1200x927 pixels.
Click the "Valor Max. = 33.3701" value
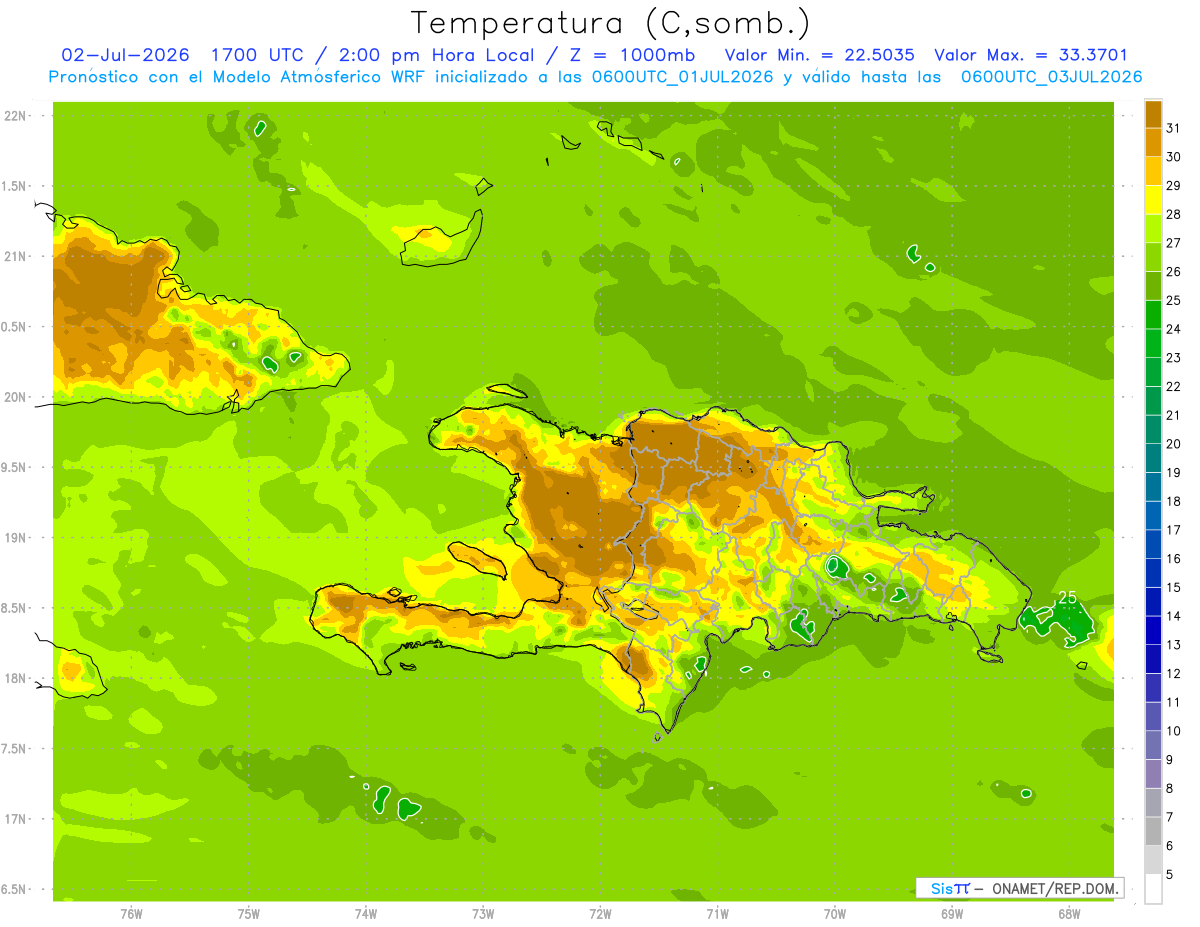pos(1031,55)
